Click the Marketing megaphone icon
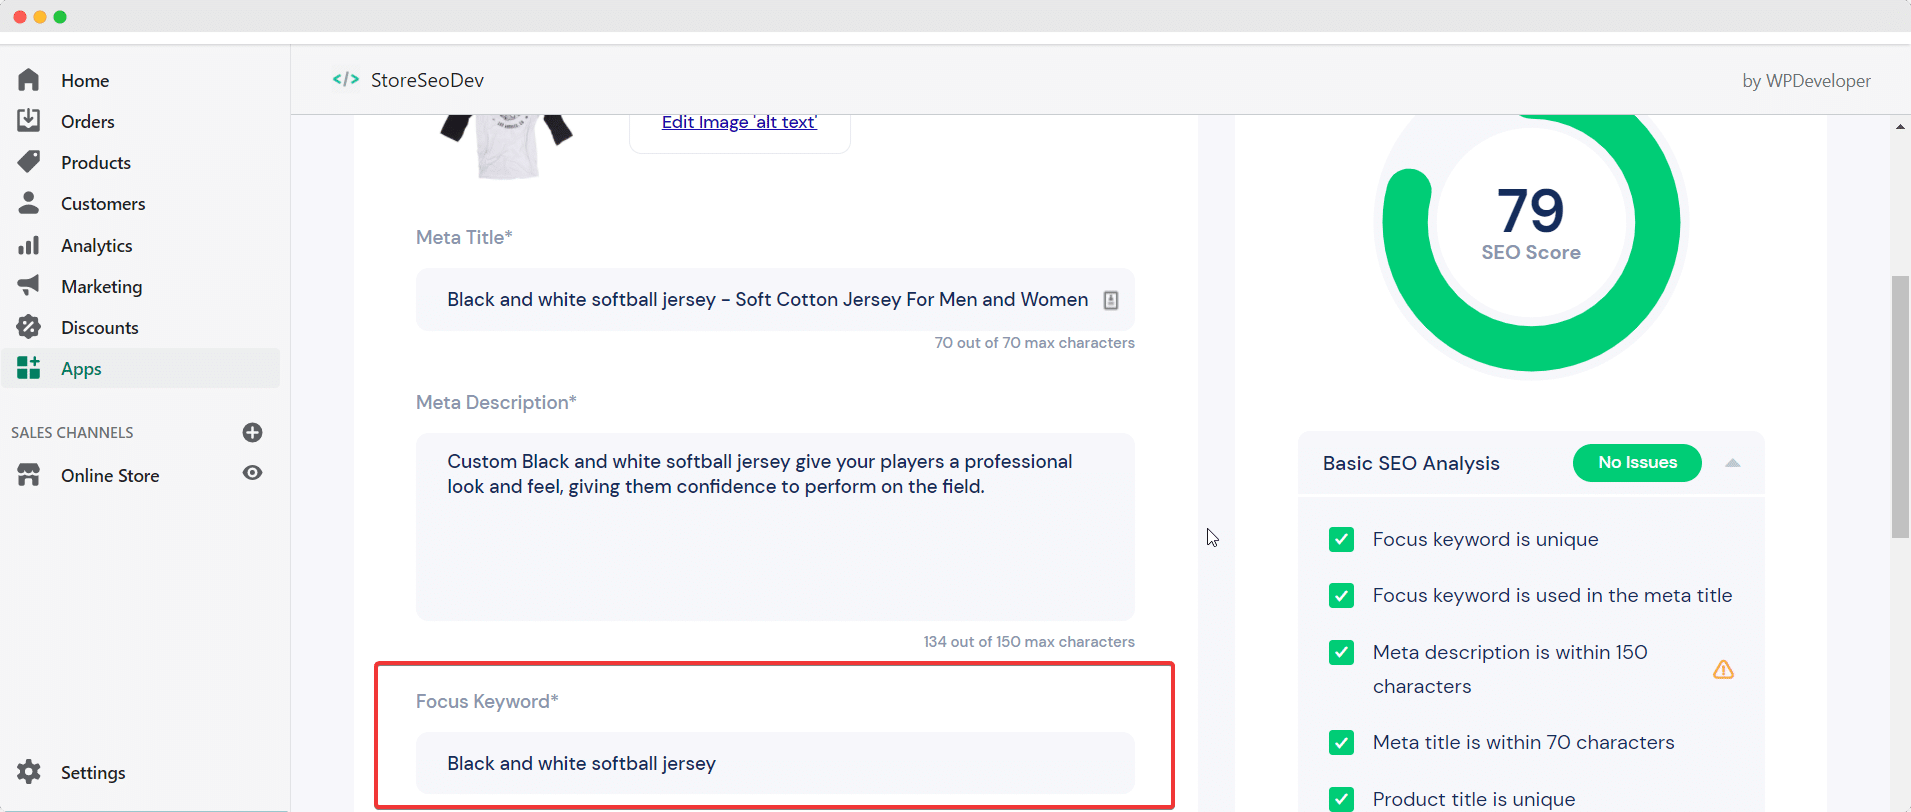This screenshot has width=1911, height=812. coord(29,286)
